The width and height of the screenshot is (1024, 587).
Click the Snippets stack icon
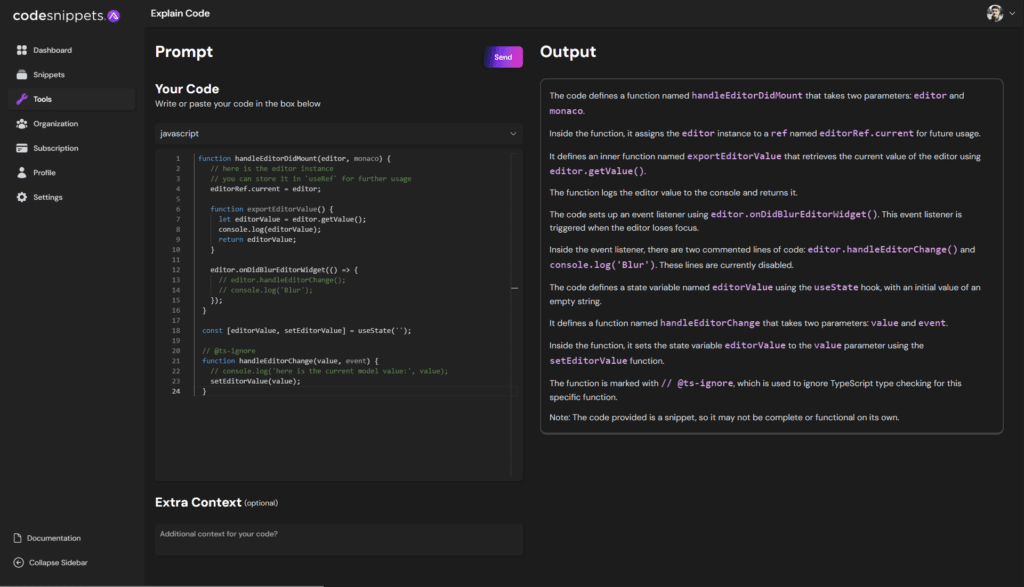pyautogui.click(x=22, y=75)
